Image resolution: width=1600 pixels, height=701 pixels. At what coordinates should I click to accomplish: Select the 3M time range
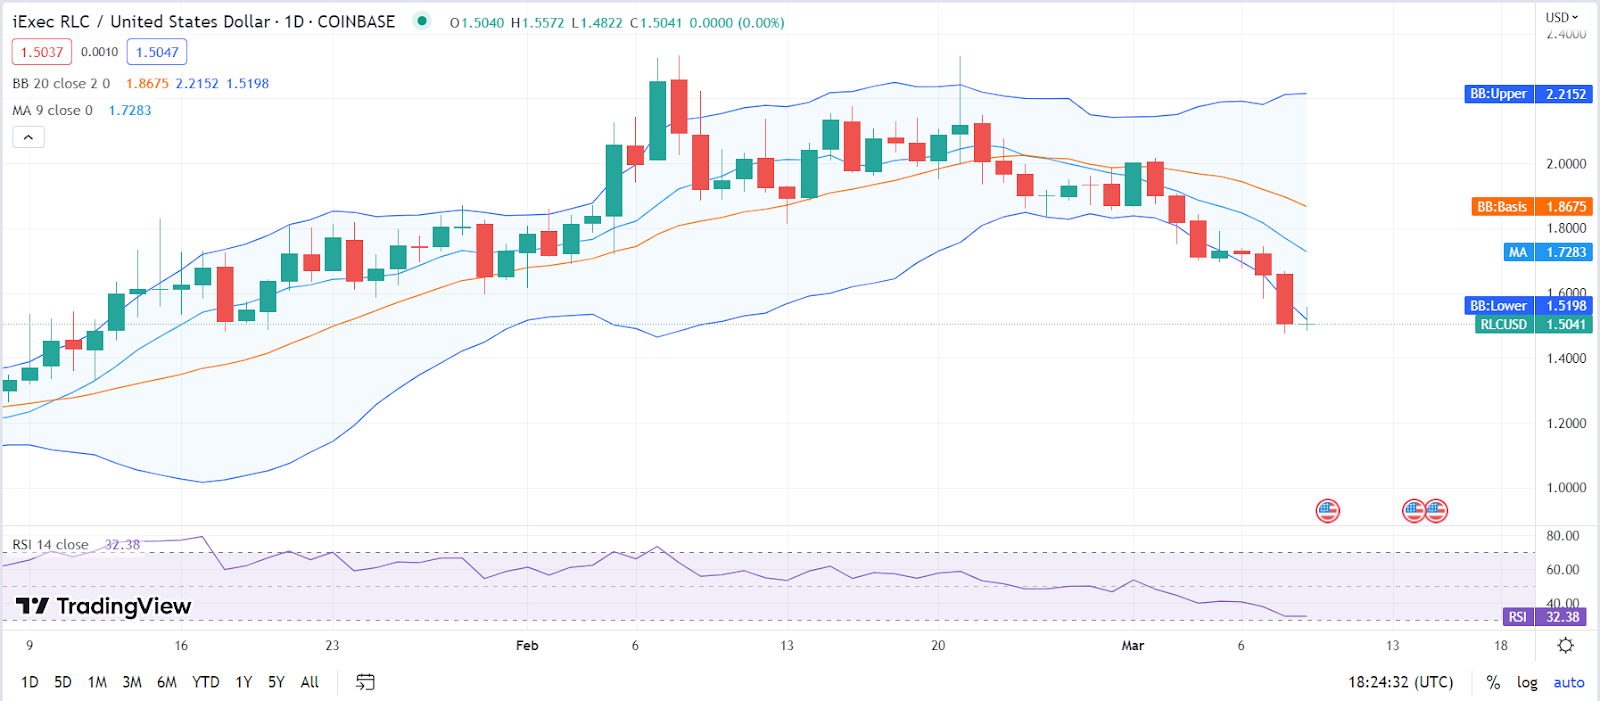pyautogui.click(x=132, y=682)
